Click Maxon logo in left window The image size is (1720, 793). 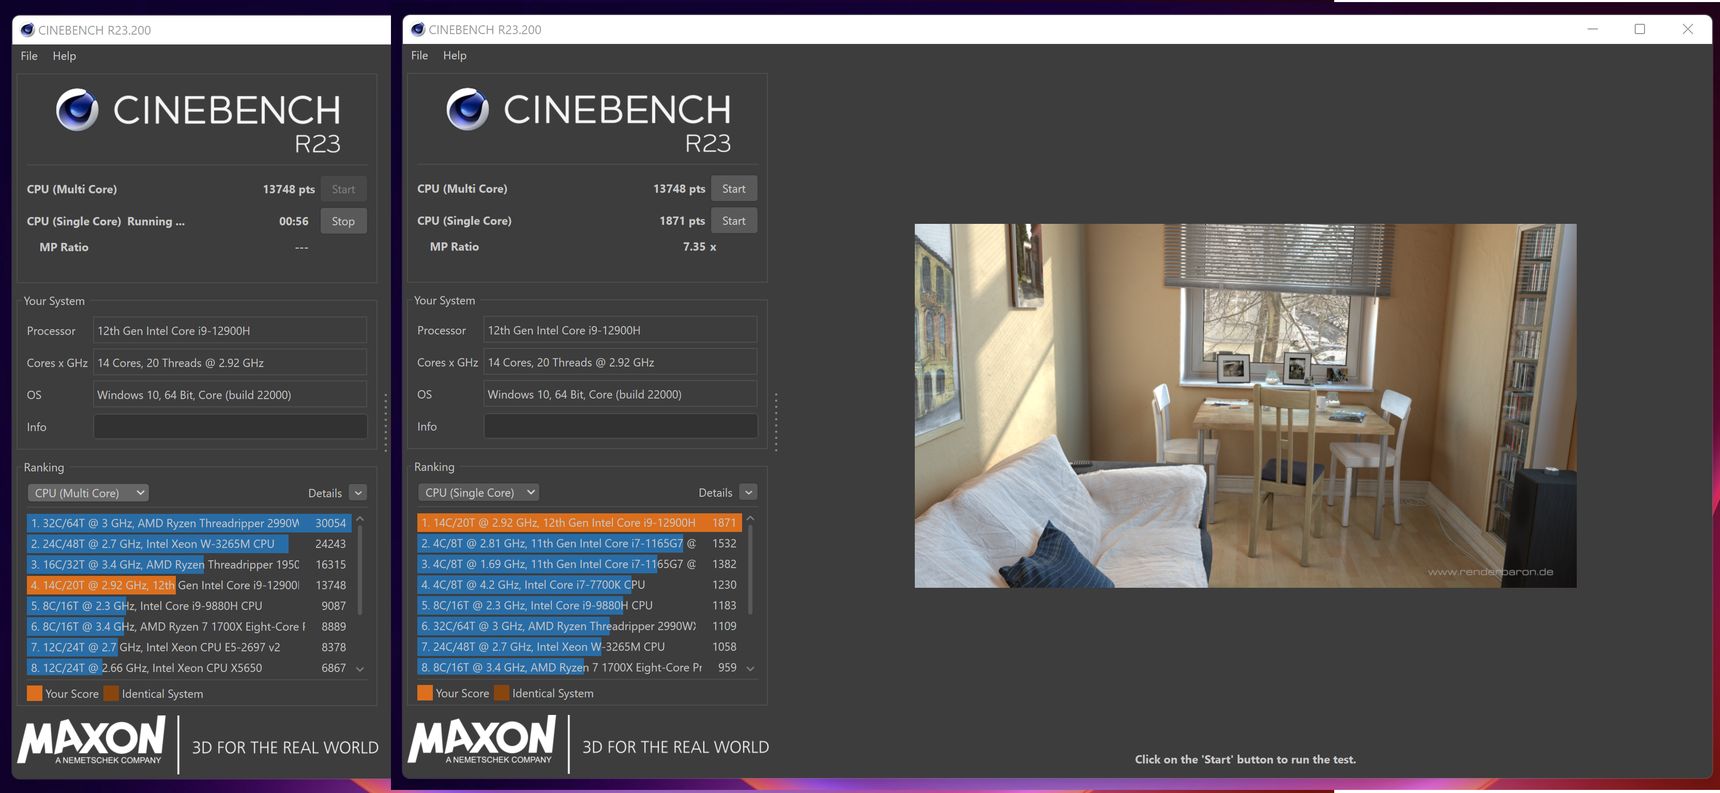point(91,741)
